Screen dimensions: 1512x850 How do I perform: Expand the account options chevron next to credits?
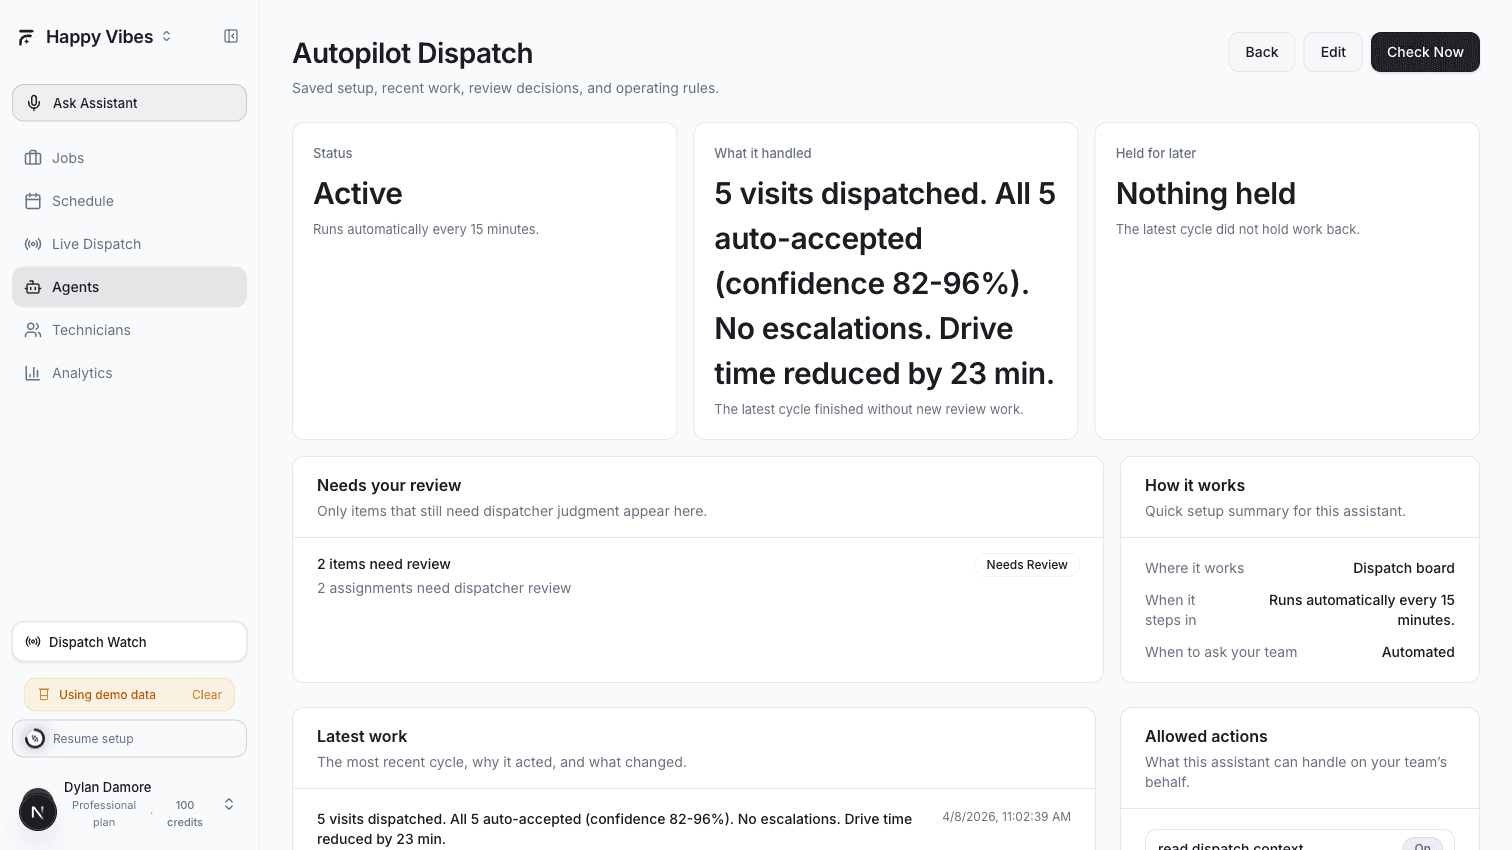click(228, 803)
